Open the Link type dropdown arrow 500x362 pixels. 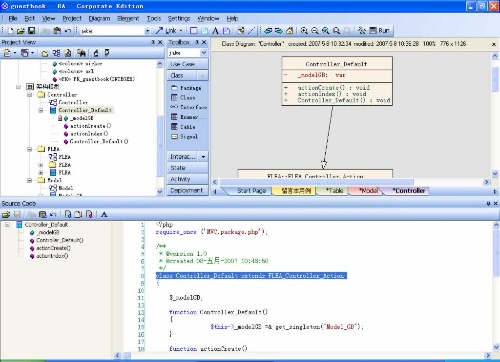pos(181,31)
